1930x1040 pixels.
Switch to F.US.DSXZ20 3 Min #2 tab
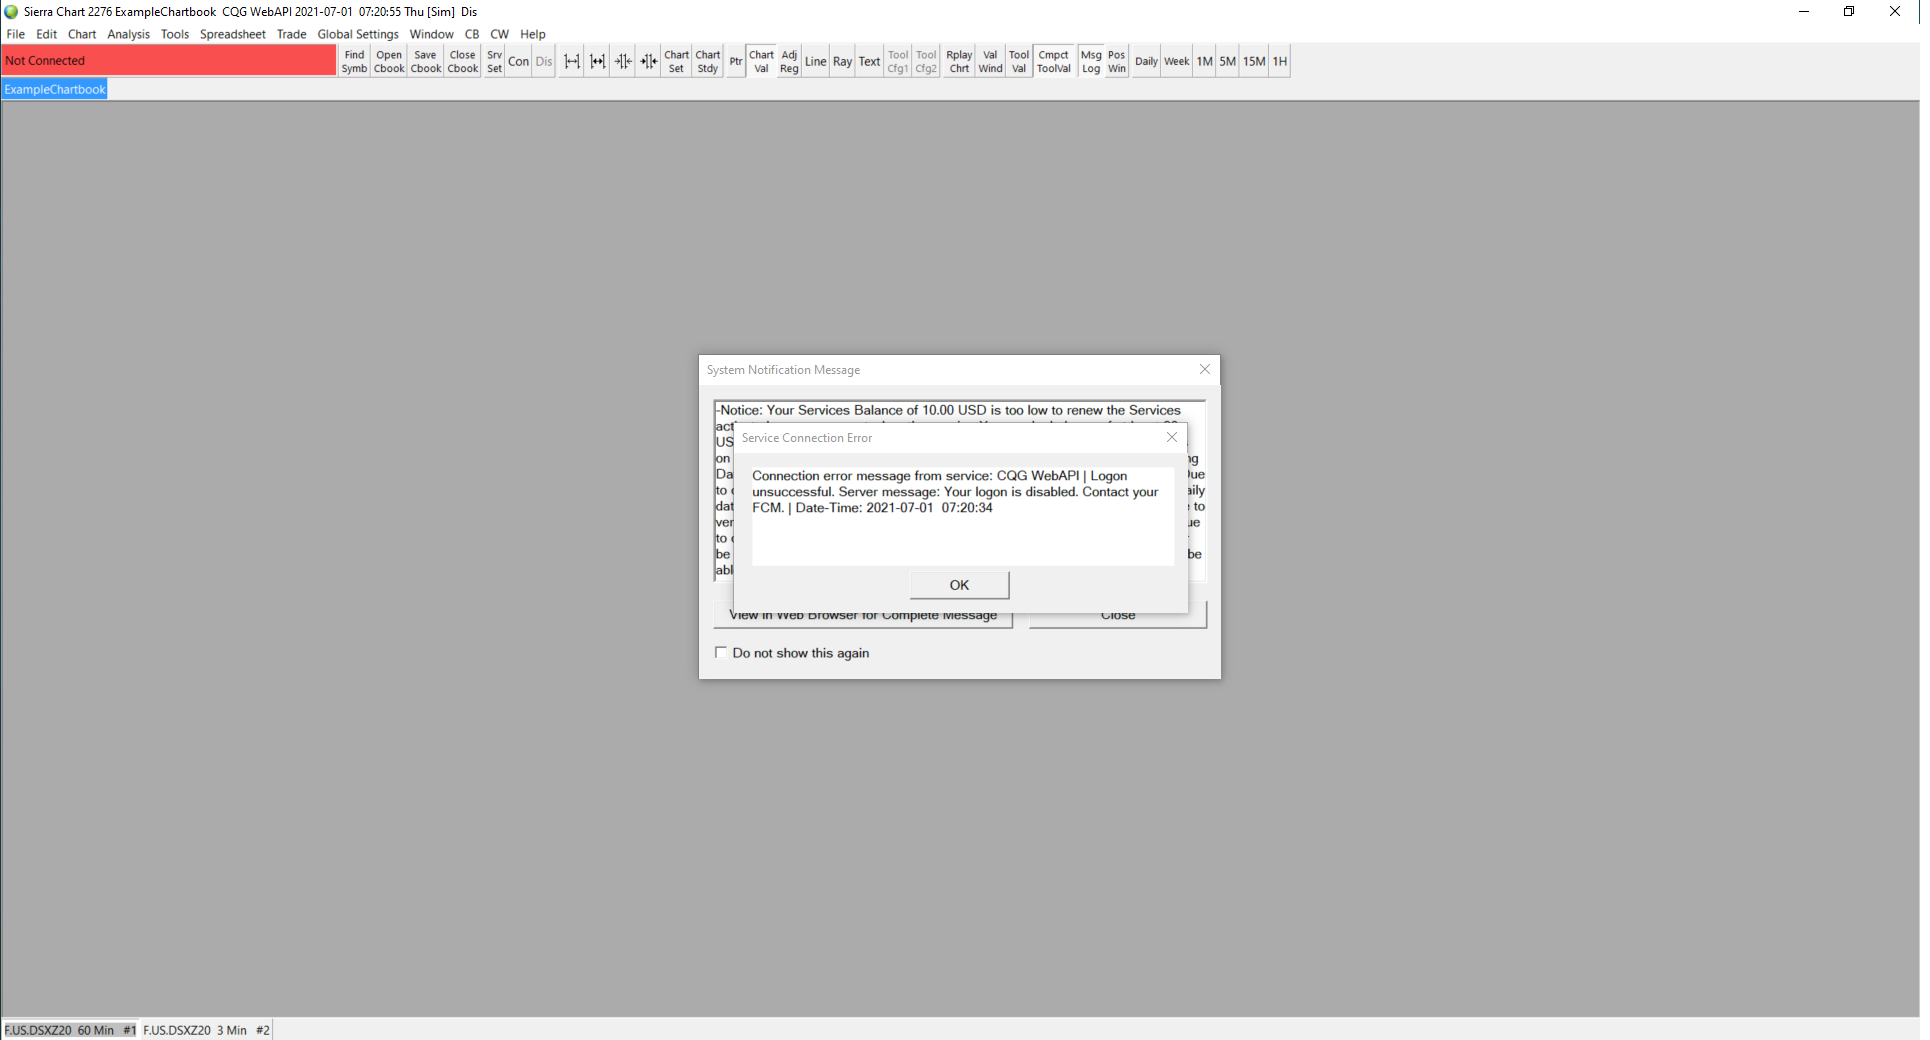206,1030
